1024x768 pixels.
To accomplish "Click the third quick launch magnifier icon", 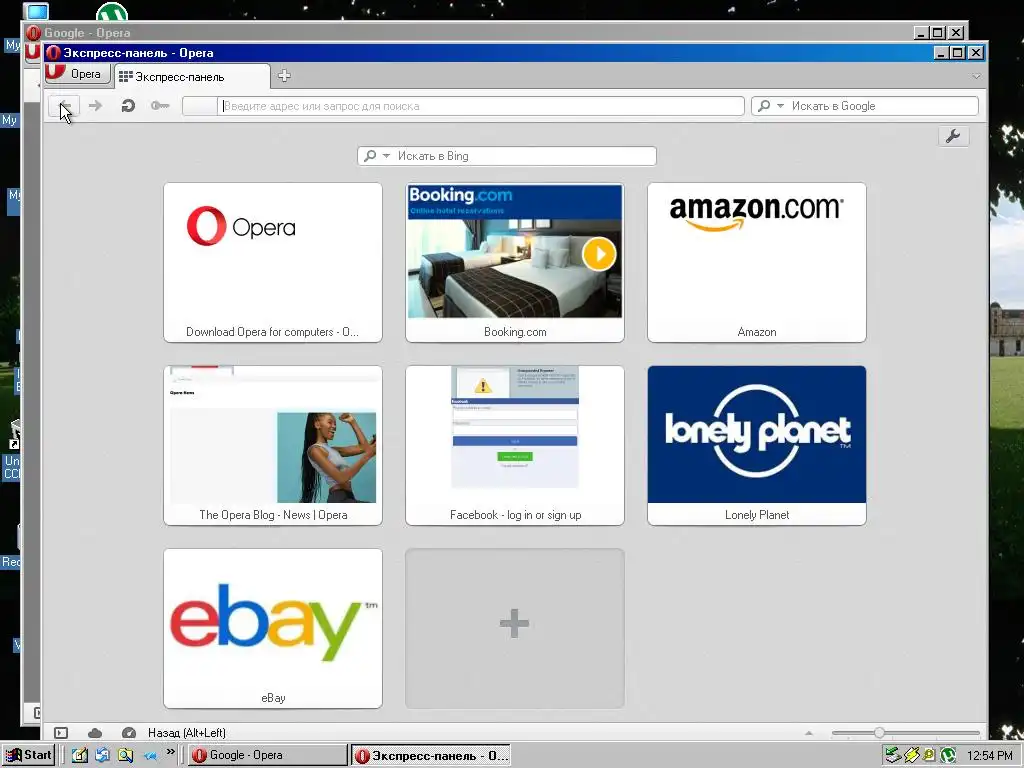I will (x=125, y=755).
